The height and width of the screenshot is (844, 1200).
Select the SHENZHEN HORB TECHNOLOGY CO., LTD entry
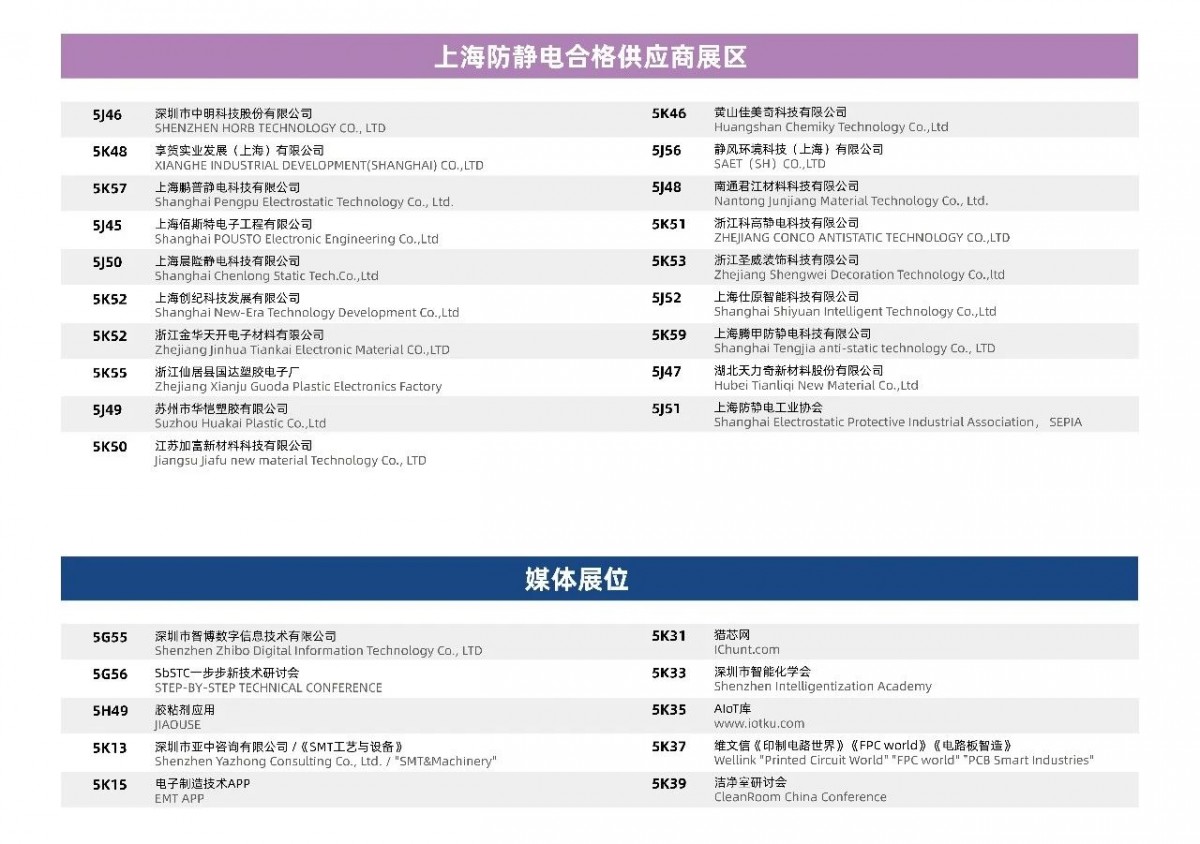click(x=269, y=128)
